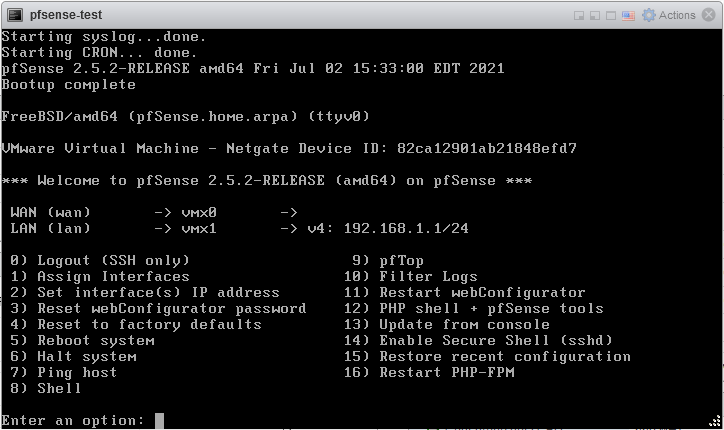Click the 'Assign Interfaces' menu line

point(100,276)
